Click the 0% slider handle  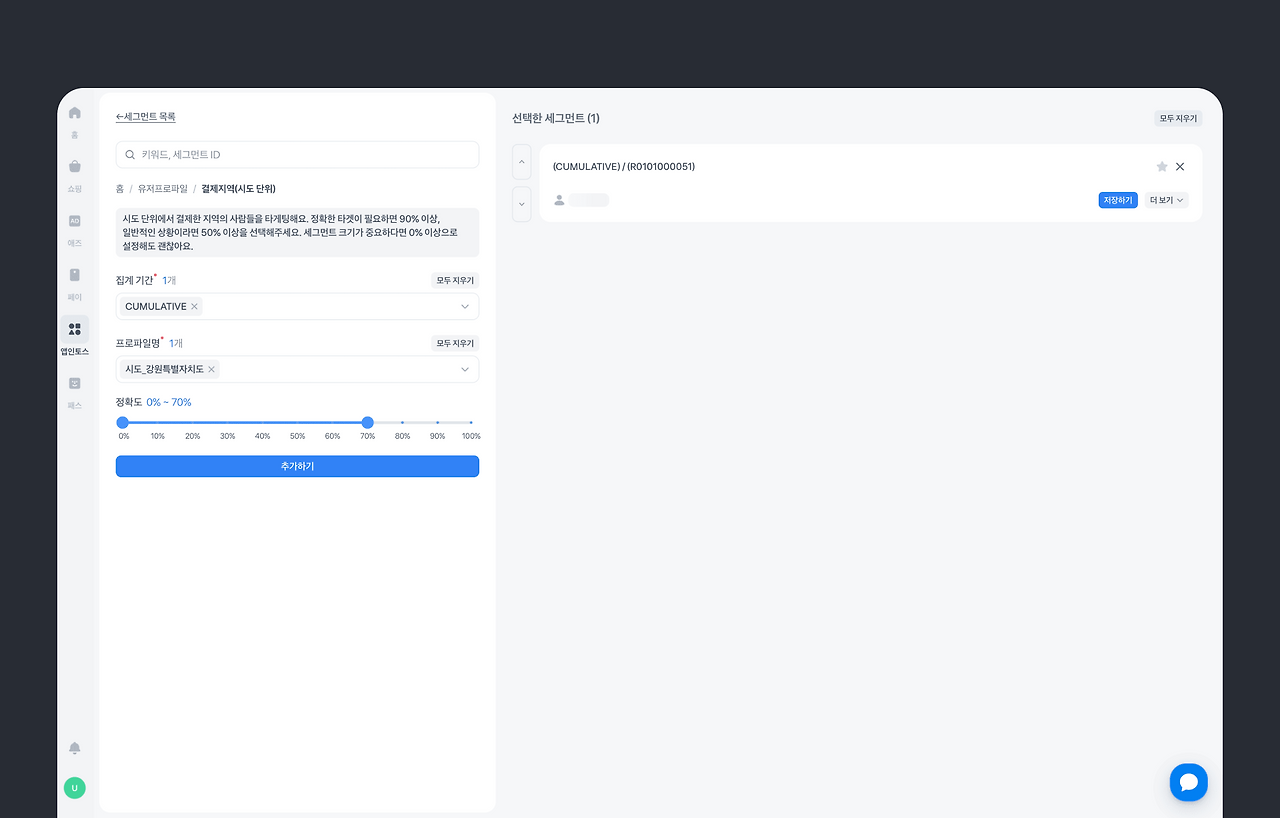point(123,422)
